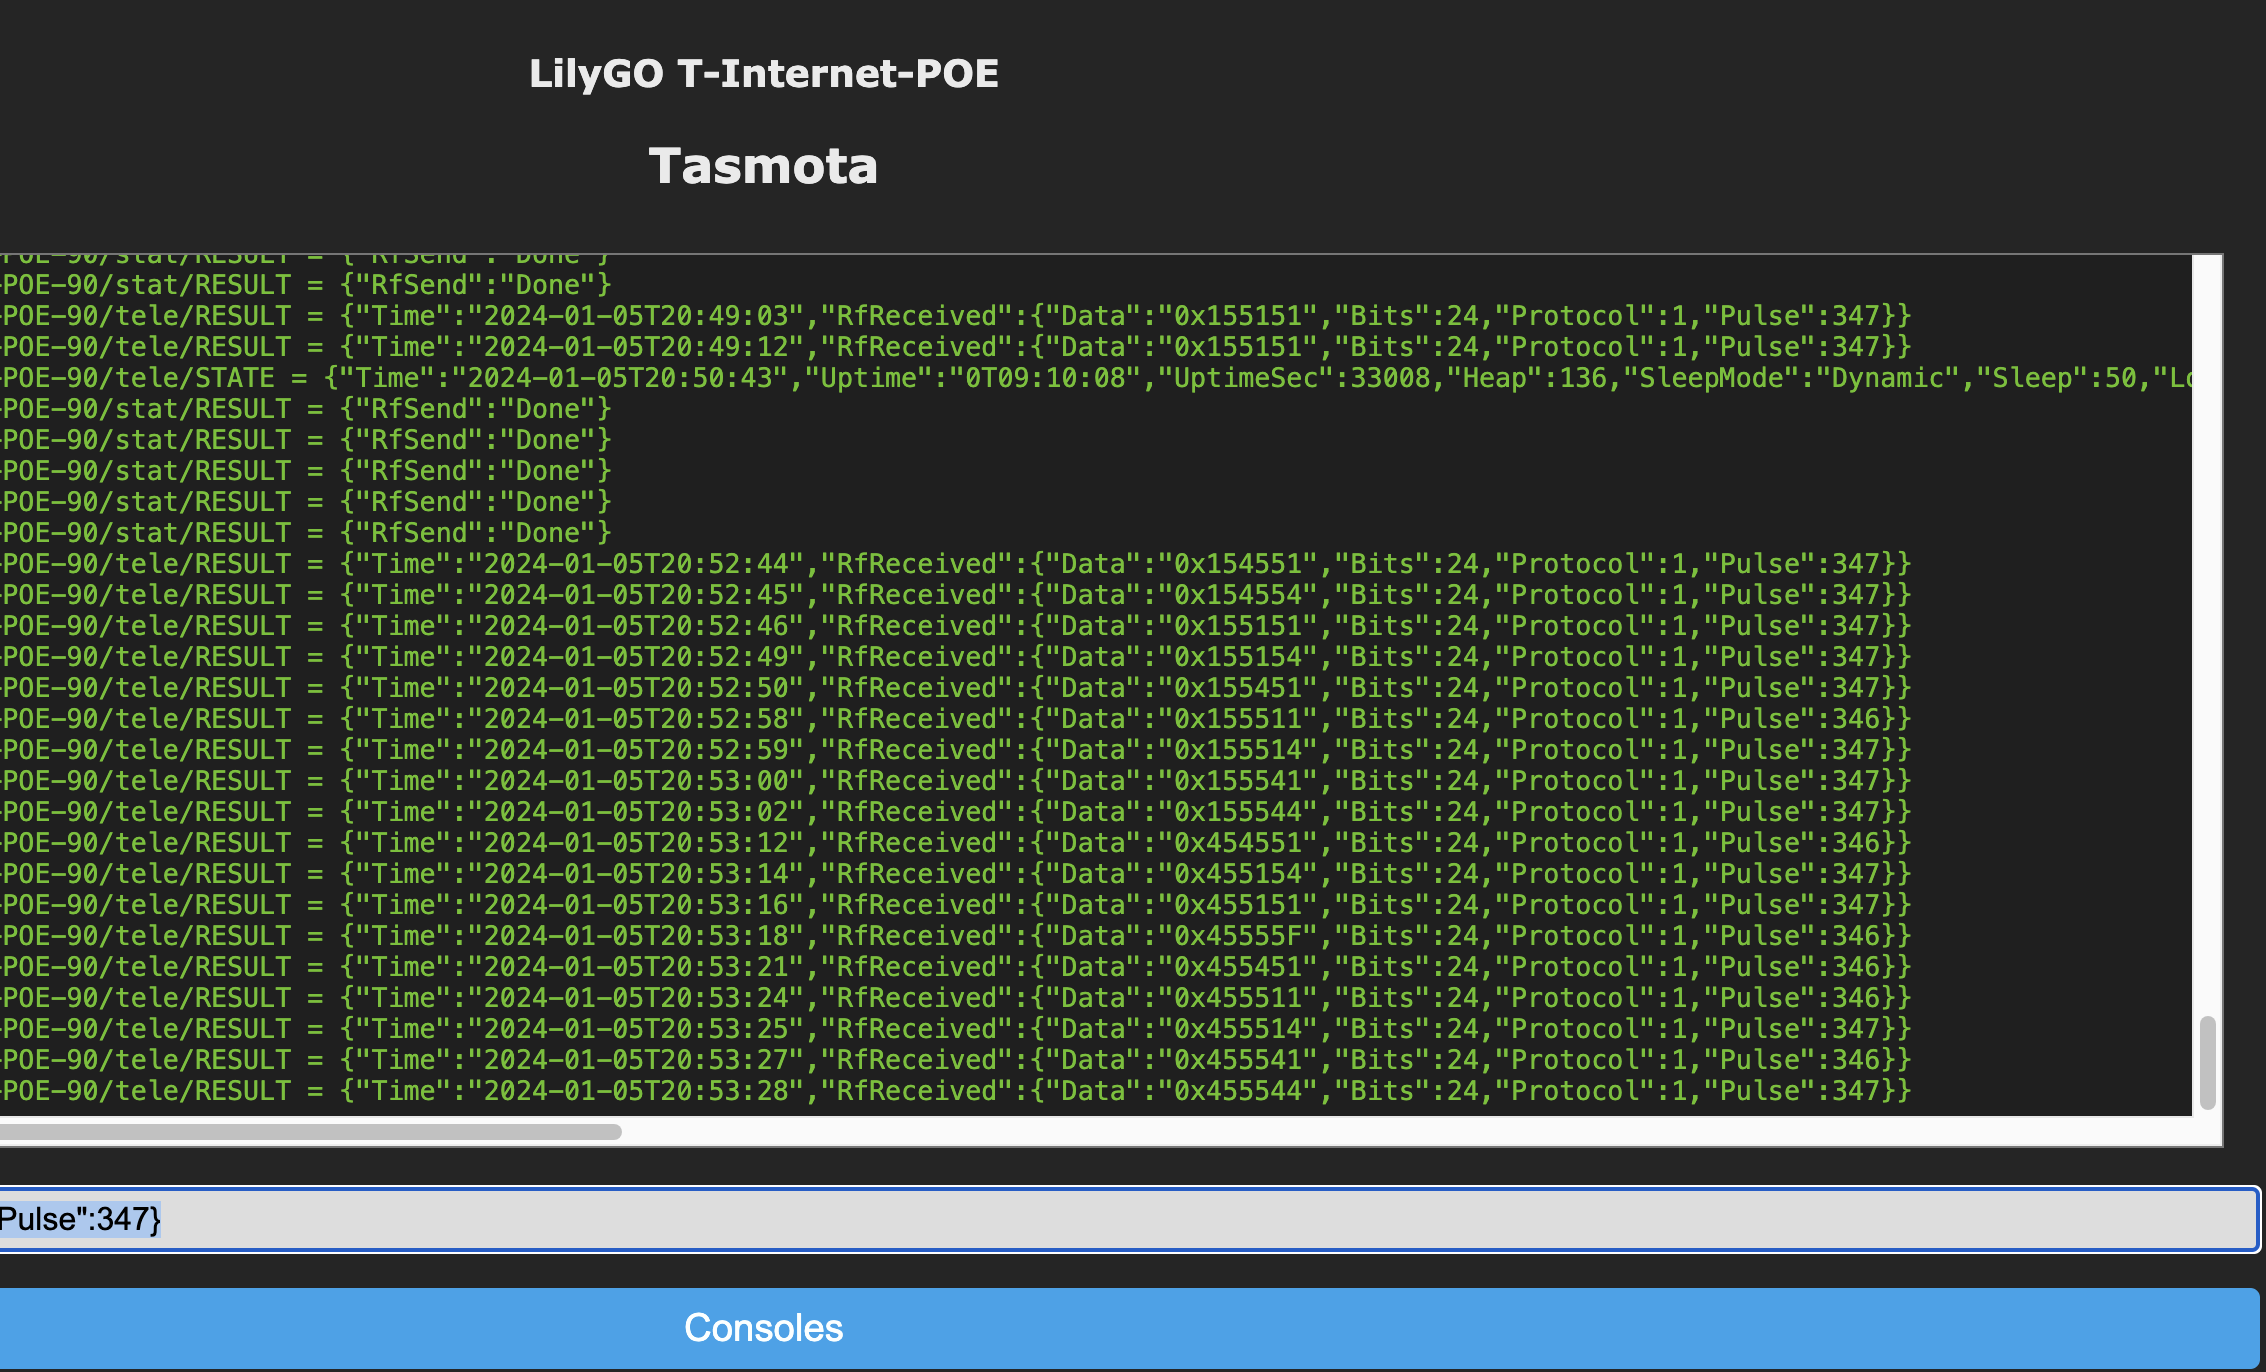Viewport: 2266px width, 1372px height.
Task: Select the tele/STATE log line
Action: (x=1096, y=378)
